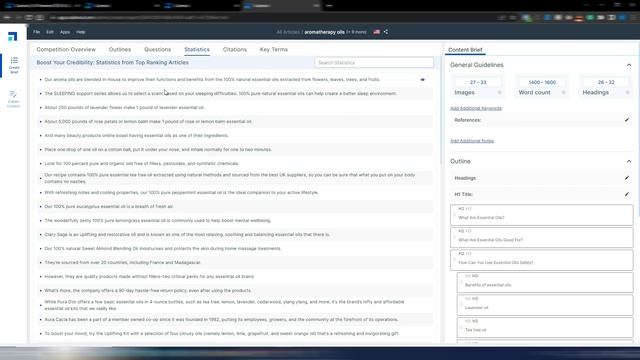This screenshot has width=640, height=360.
Task: Click the Word count value 1400 - 1600
Action: tap(542, 82)
